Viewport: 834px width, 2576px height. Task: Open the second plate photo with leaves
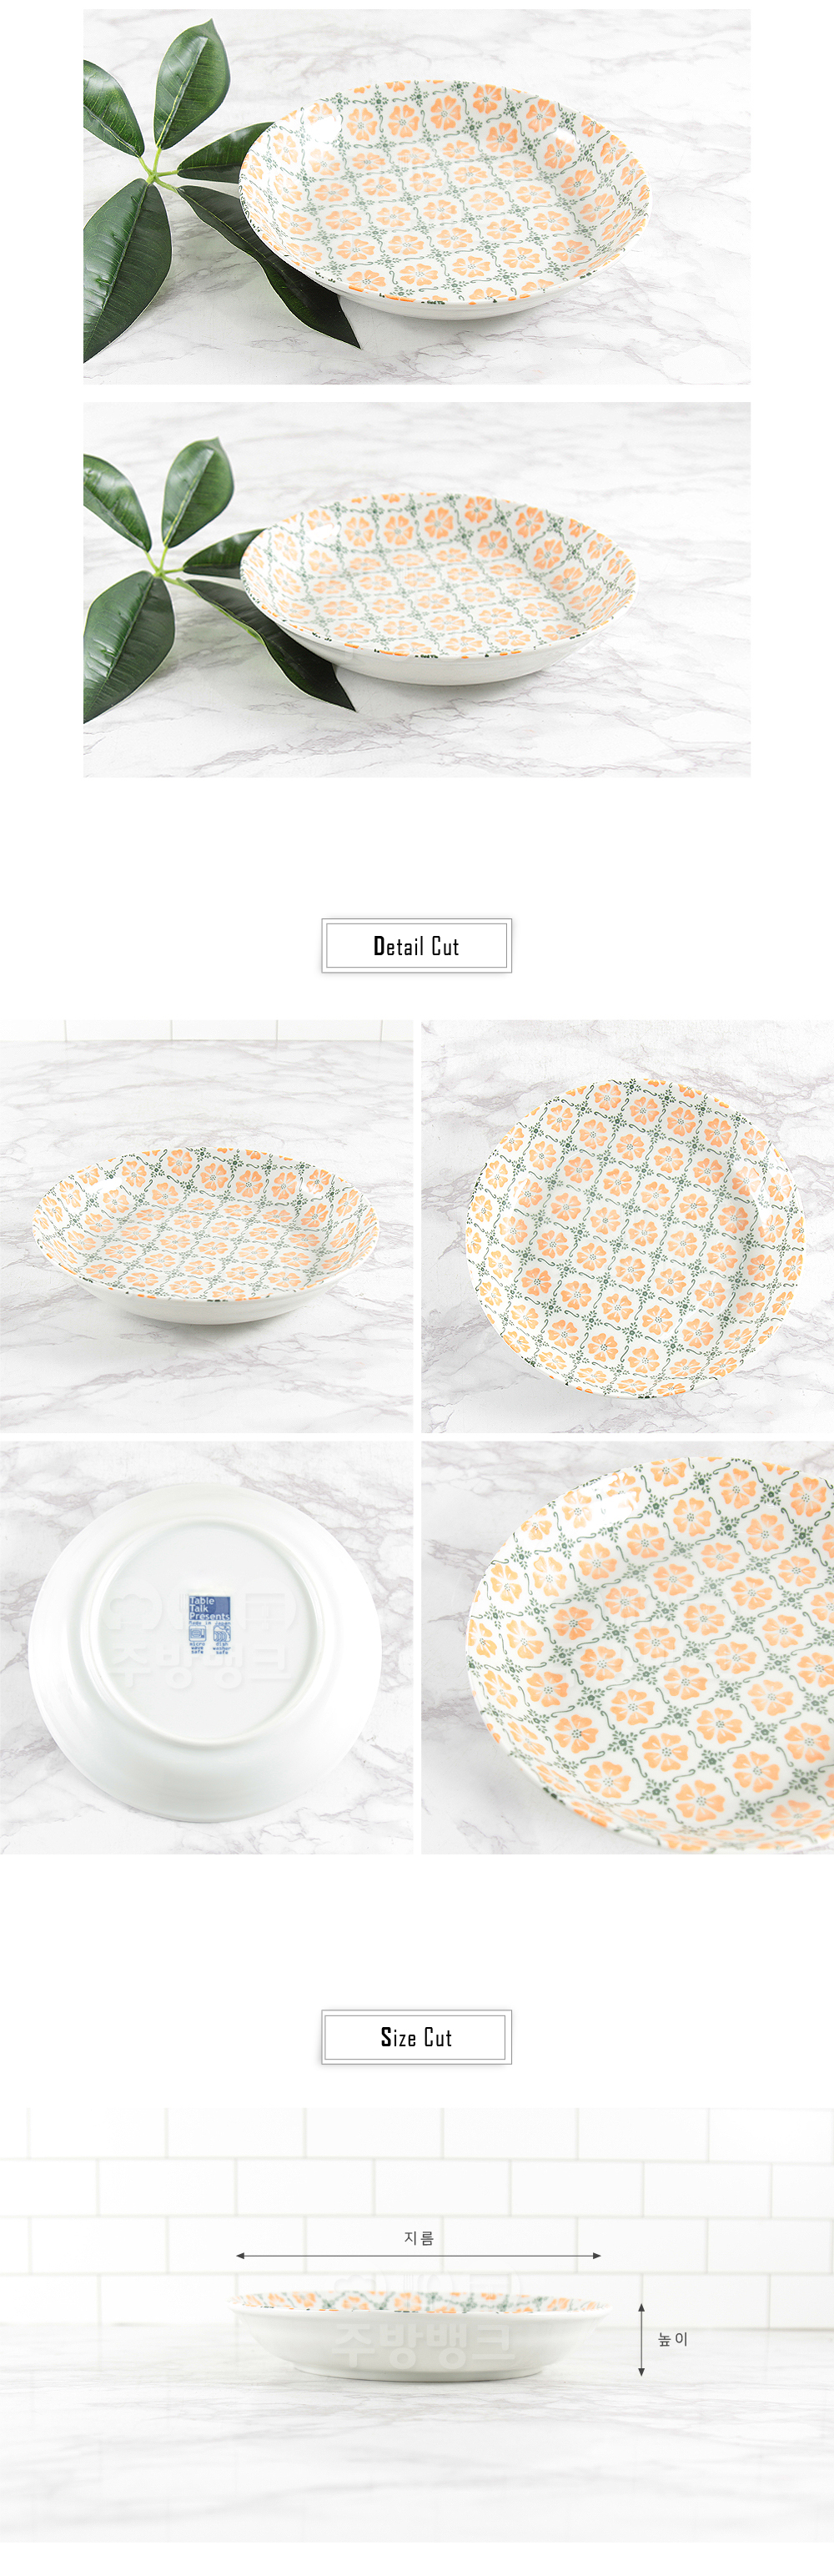coord(416,590)
